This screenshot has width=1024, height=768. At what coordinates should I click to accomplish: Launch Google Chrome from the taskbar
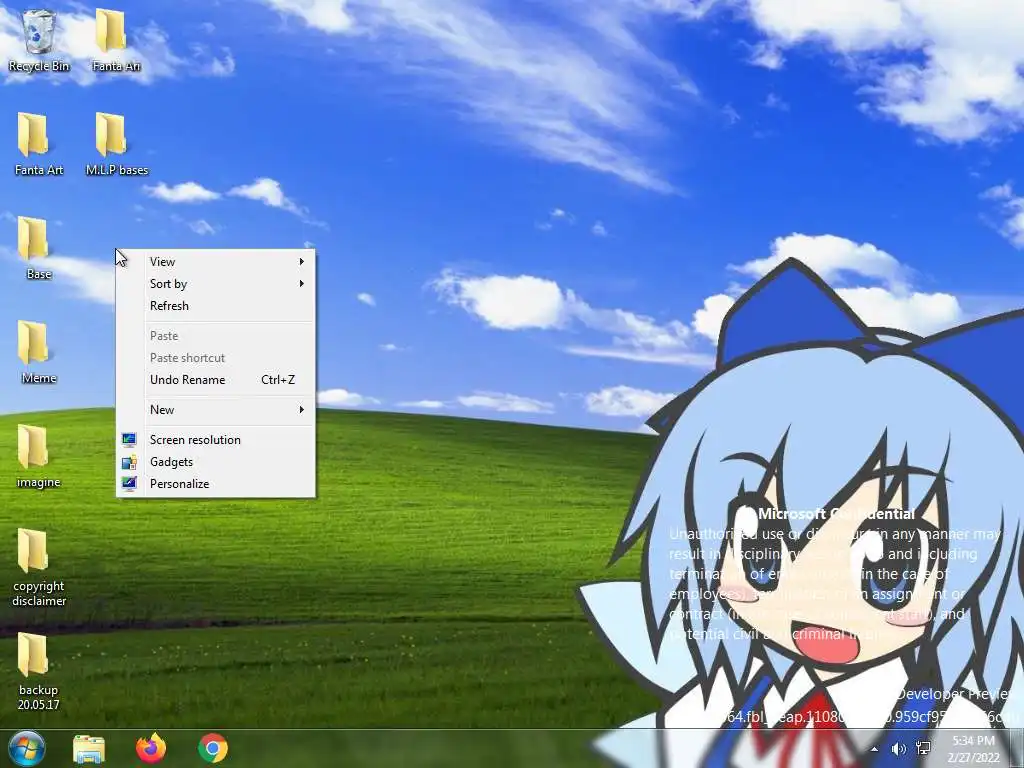point(213,748)
